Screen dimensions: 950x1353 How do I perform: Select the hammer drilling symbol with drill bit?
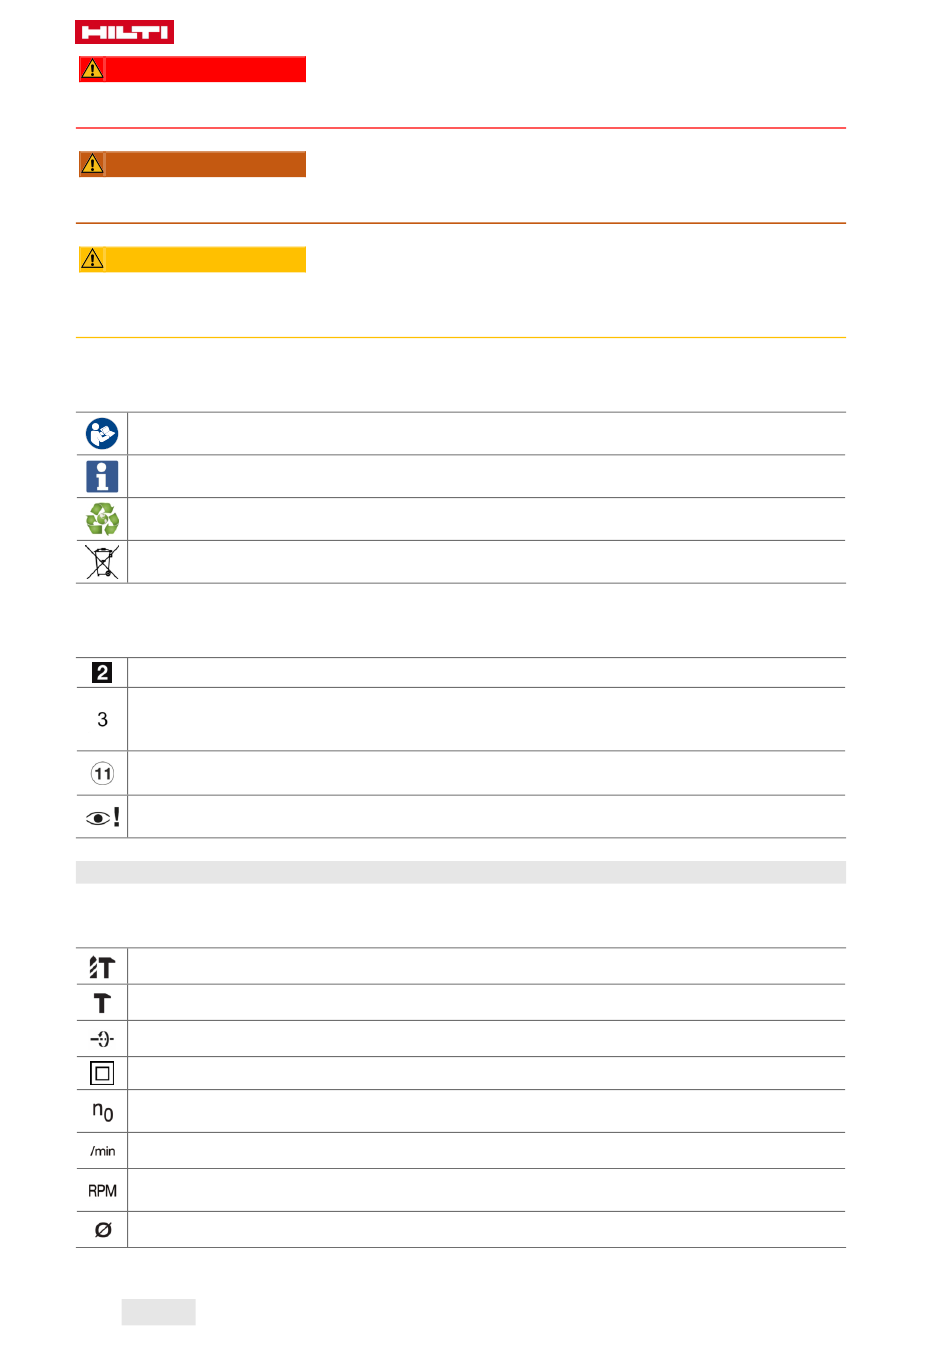coord(102,967)
